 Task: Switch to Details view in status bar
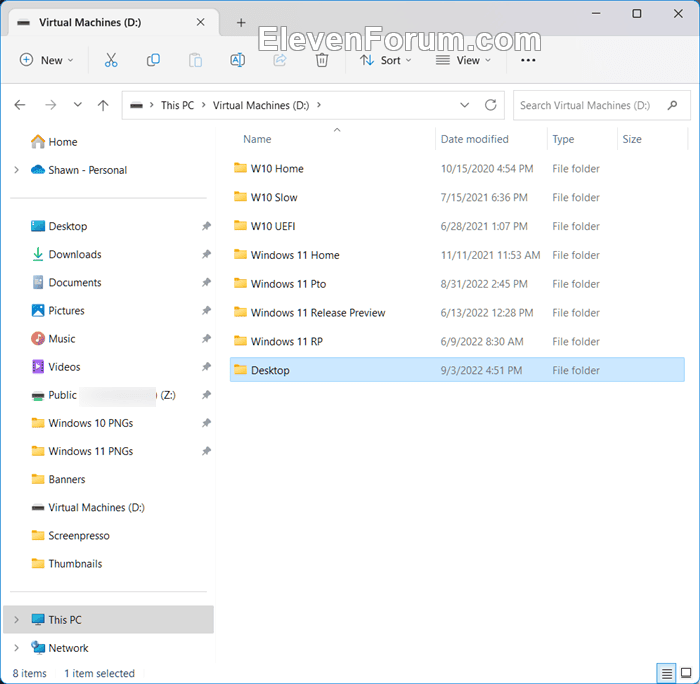pyautogui.click(x=667, y=672)
